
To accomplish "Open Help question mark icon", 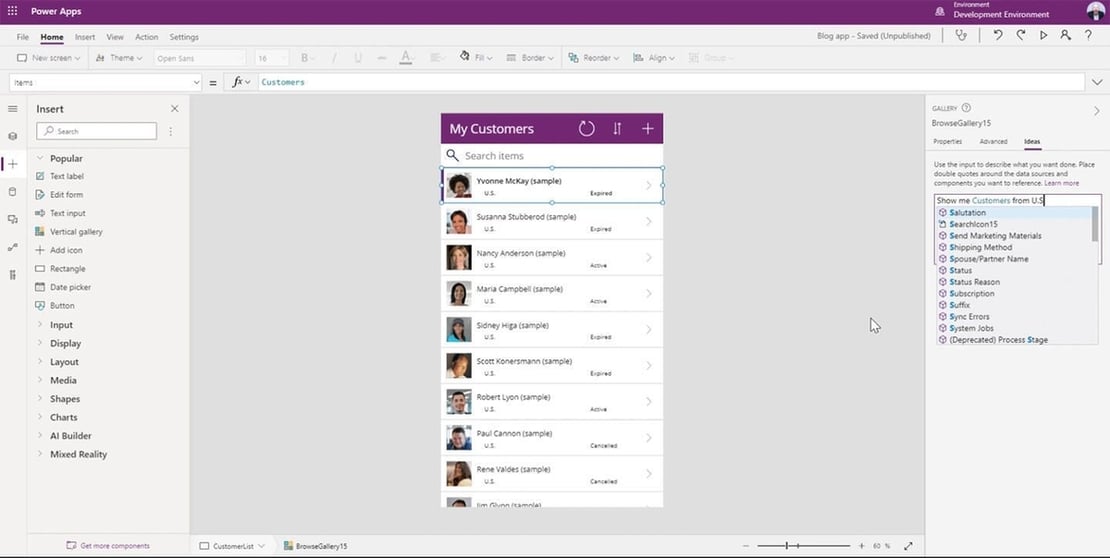I will click(x=1088, y=35).
